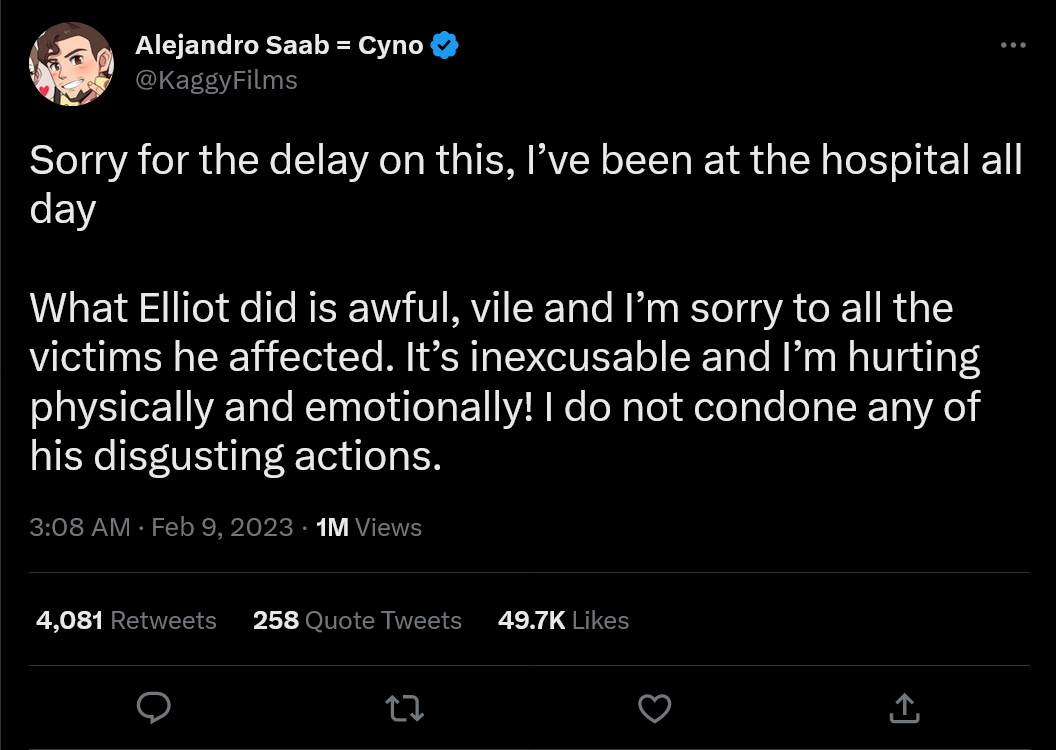This screenshot has width=1056, height=750.
Task: See who gave the 49.7K Likes
Action: coord(563,620)
